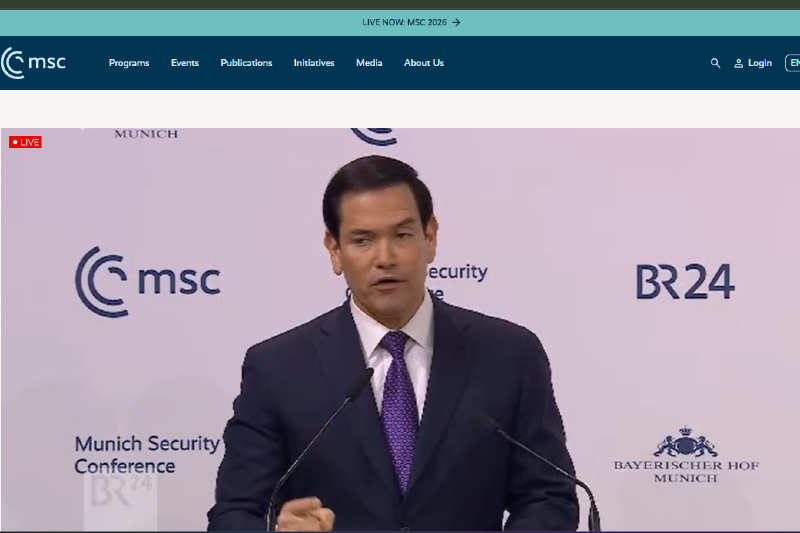Open the EN language selector
Screen dimensions: 800x533
point(793,63)
